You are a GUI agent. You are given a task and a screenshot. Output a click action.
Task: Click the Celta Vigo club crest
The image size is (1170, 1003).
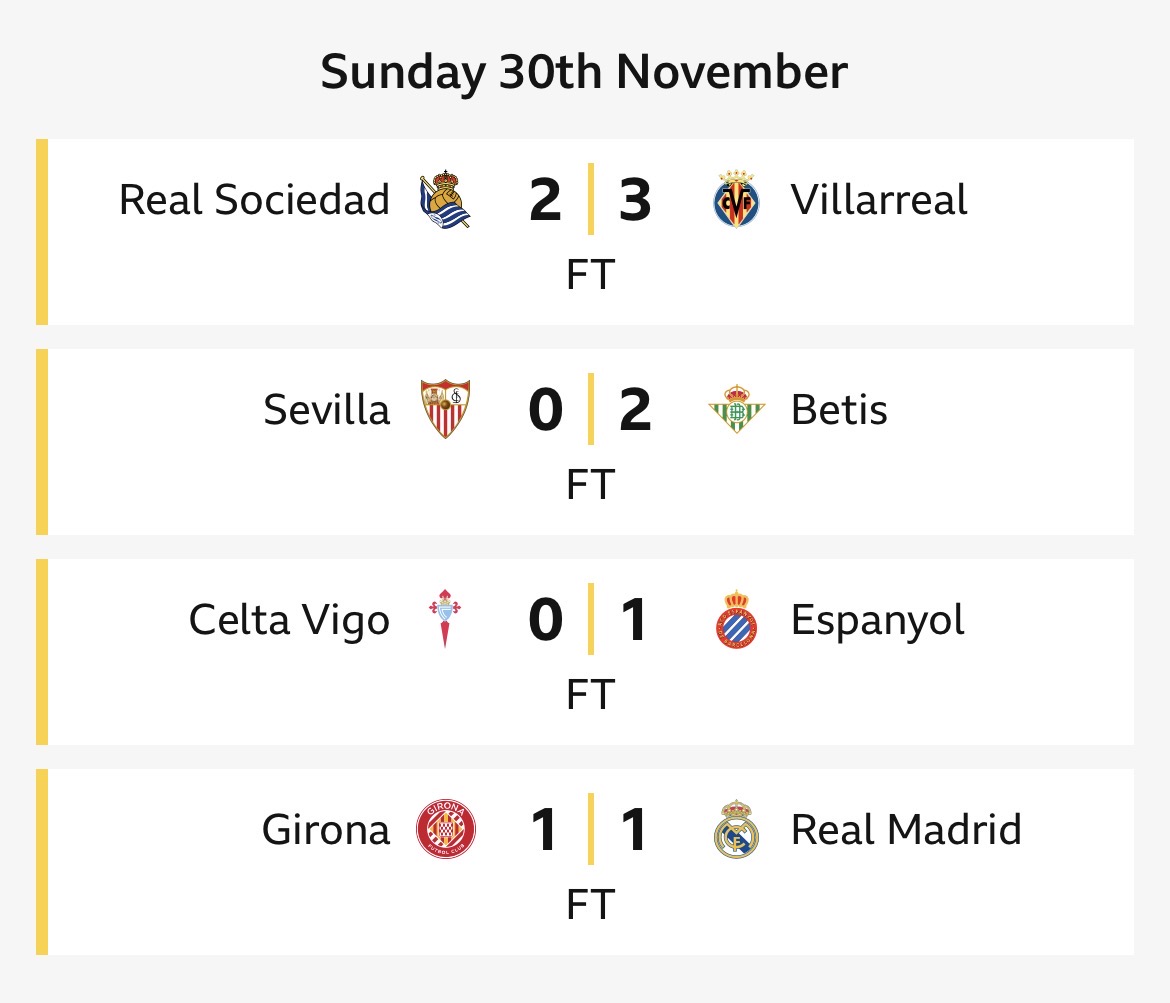(x=445, y=620)
